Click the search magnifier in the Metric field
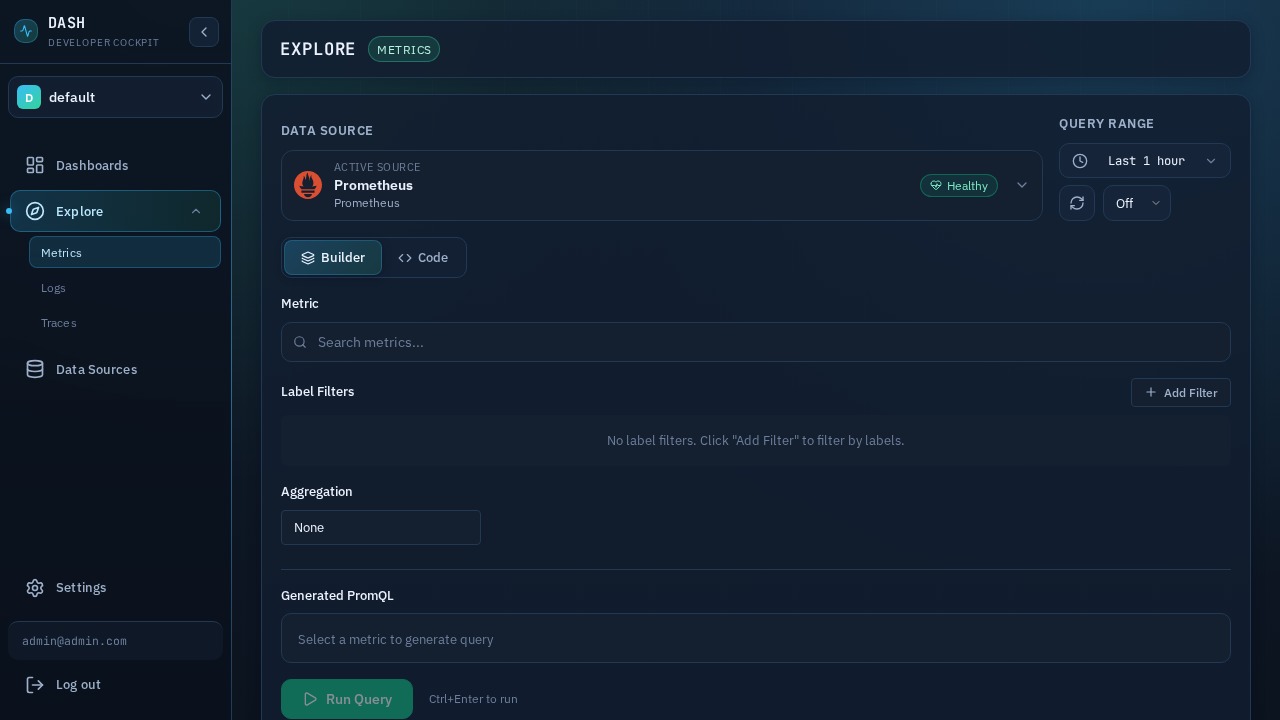This screenshot has height=720, width=1280. point(300,342)
